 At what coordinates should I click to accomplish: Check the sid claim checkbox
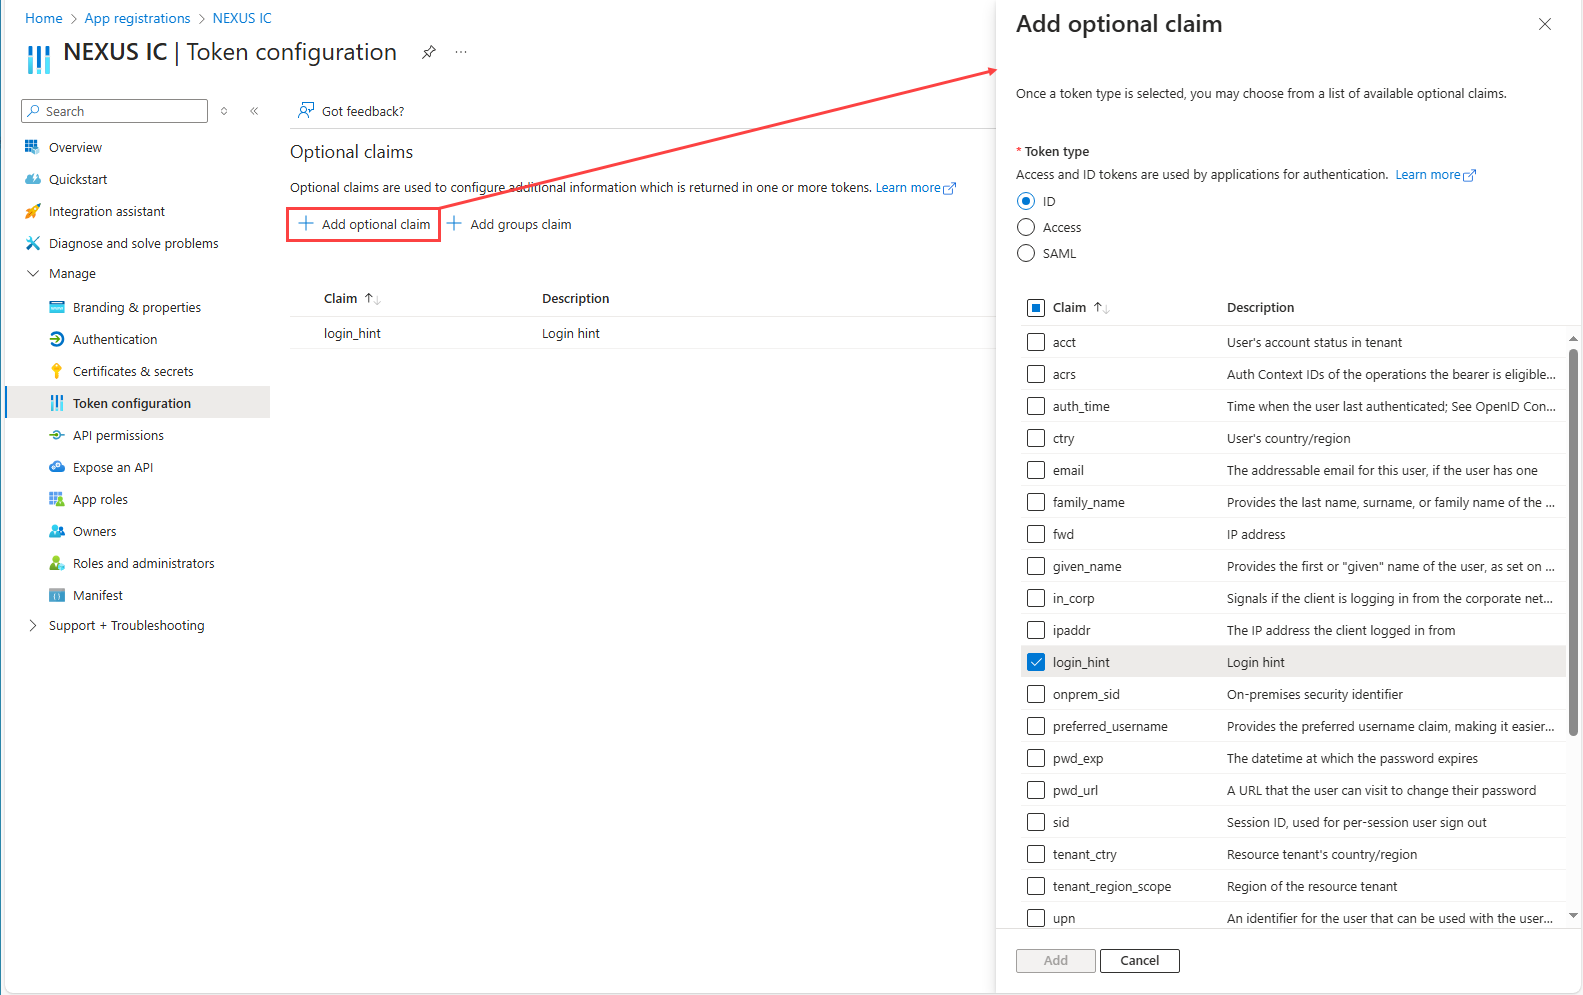[x=1036, y=822]
